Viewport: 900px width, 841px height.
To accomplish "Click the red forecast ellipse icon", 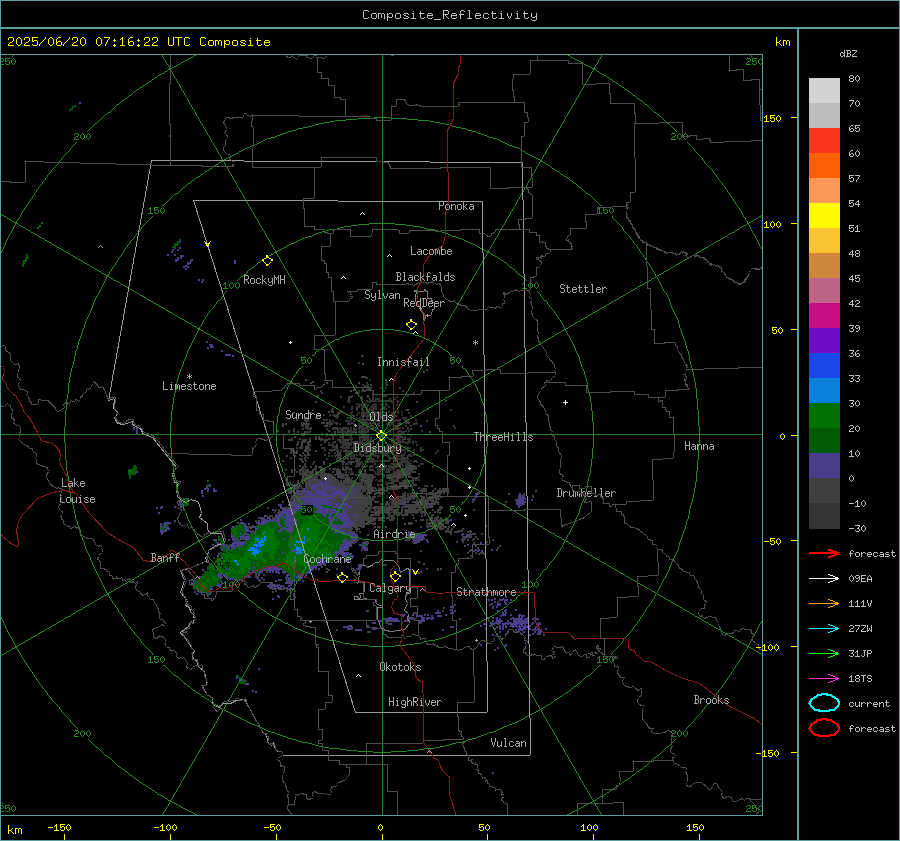I will (824, 728).
